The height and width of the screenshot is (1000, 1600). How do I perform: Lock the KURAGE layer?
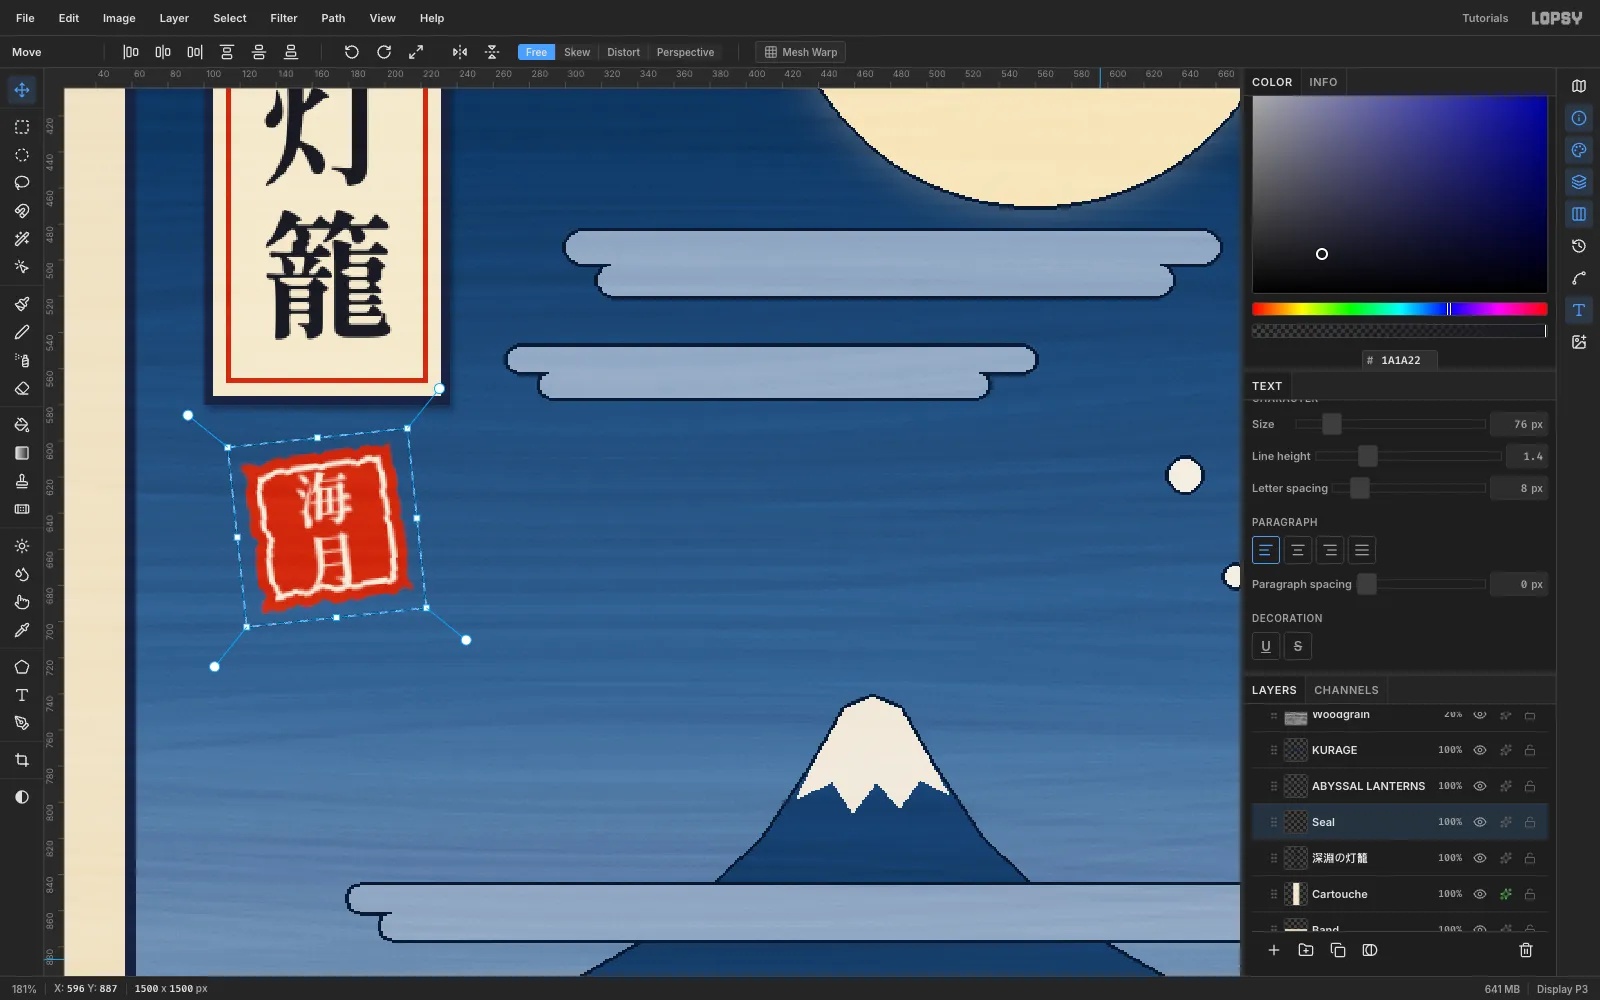pos(1530,750)
